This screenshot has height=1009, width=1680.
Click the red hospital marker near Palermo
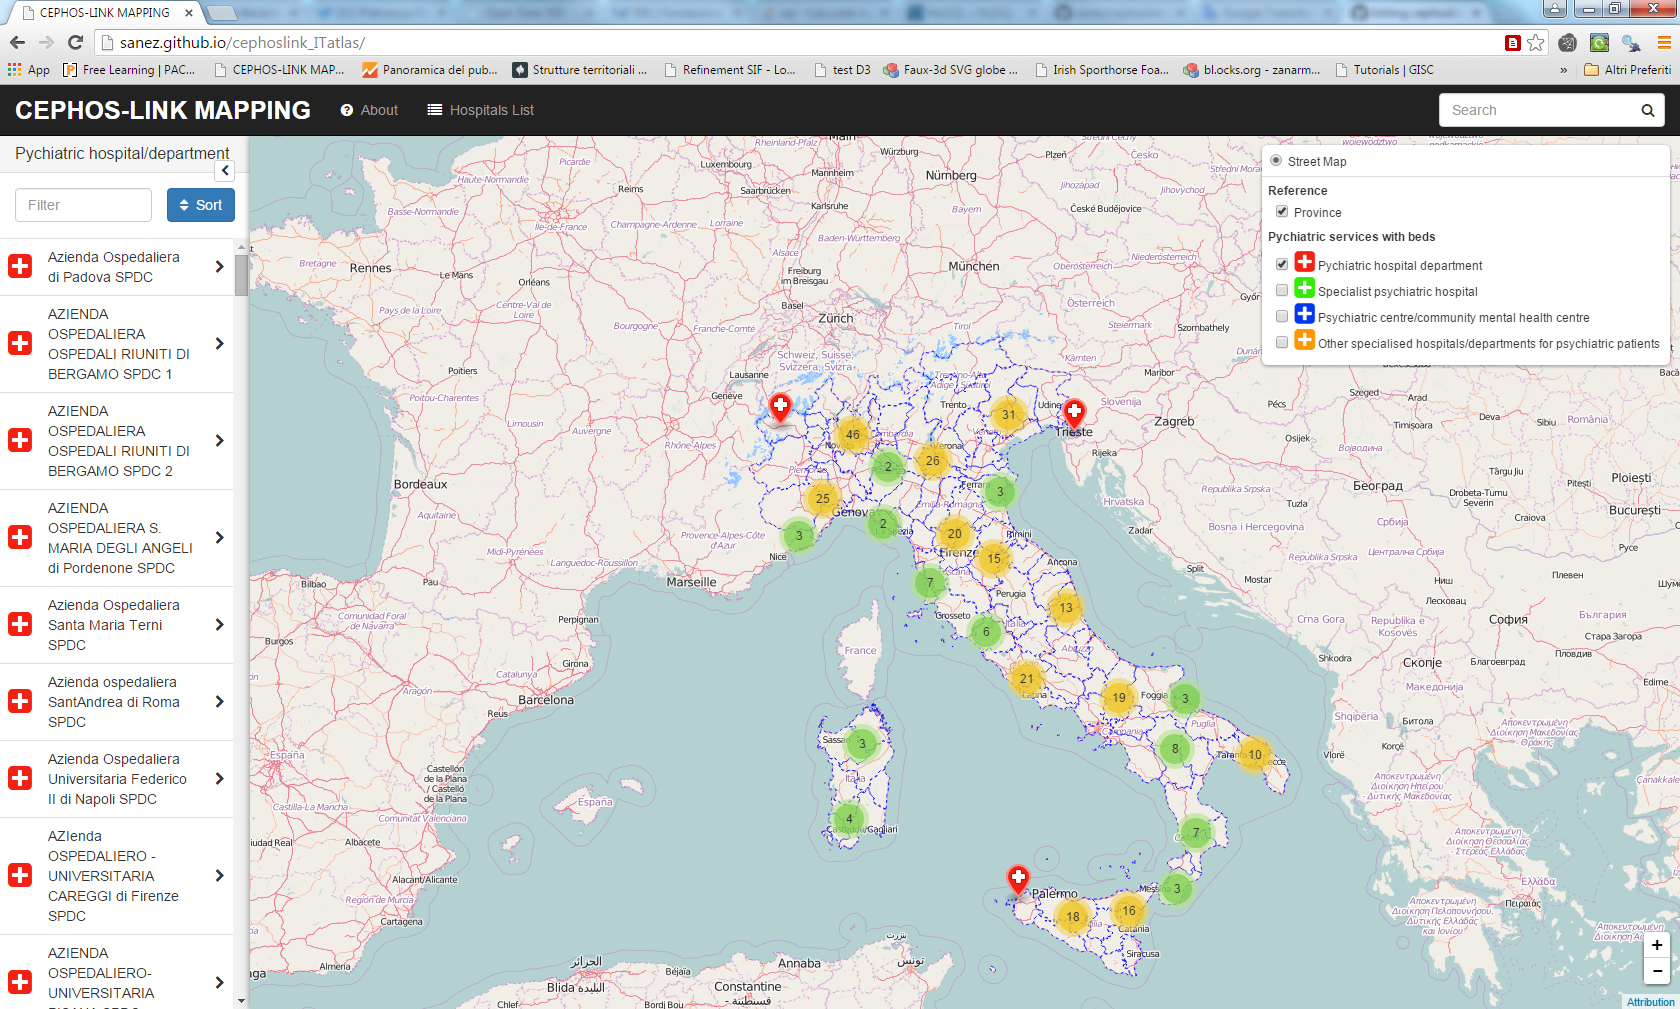(1018, 879)
